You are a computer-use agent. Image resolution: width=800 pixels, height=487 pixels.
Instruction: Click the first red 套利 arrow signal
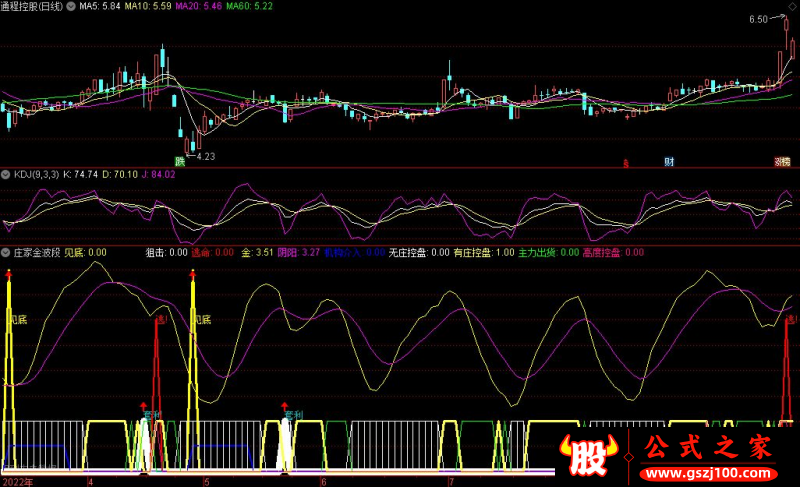pyautogui.click(x=151, y=412)
